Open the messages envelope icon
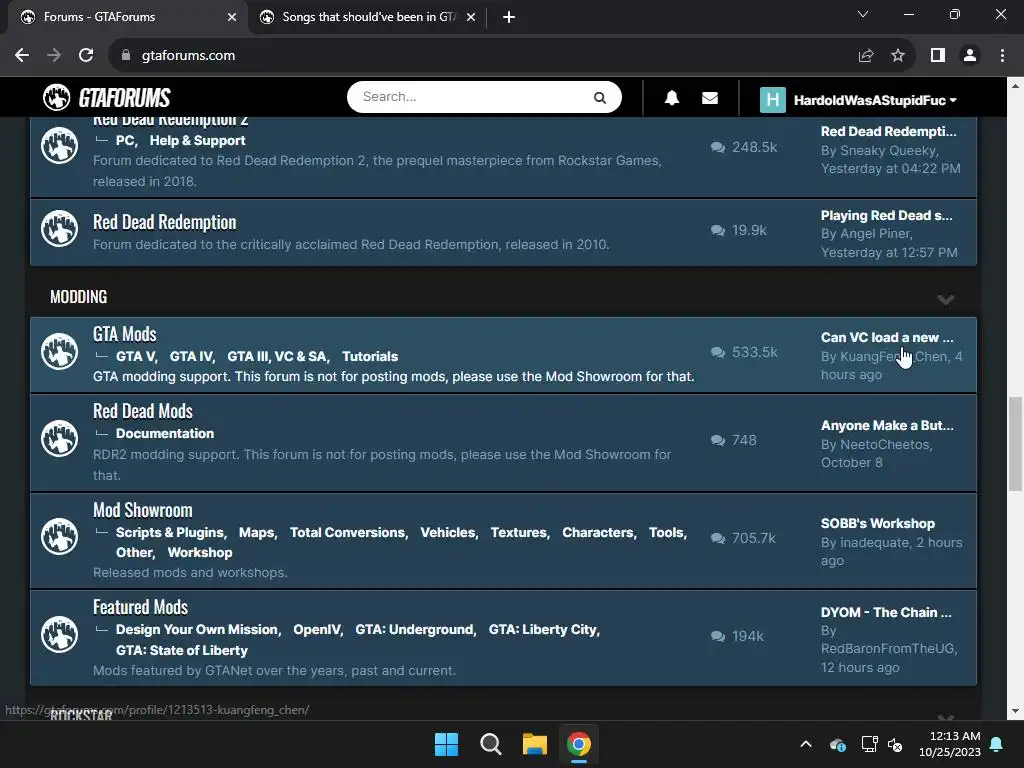Viewport: 1024px width, 768px height. [x=710, y=98]
